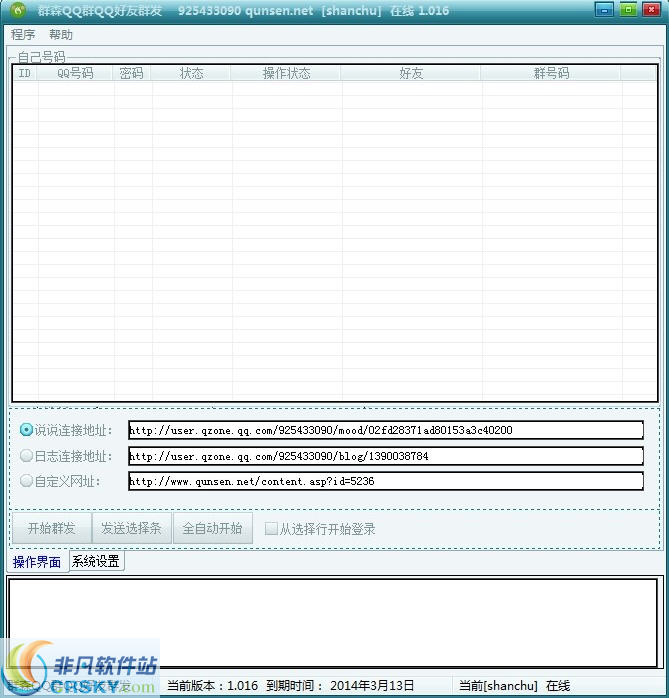Click the 好友 column header
669x698 pixels.
coord(411,73)
